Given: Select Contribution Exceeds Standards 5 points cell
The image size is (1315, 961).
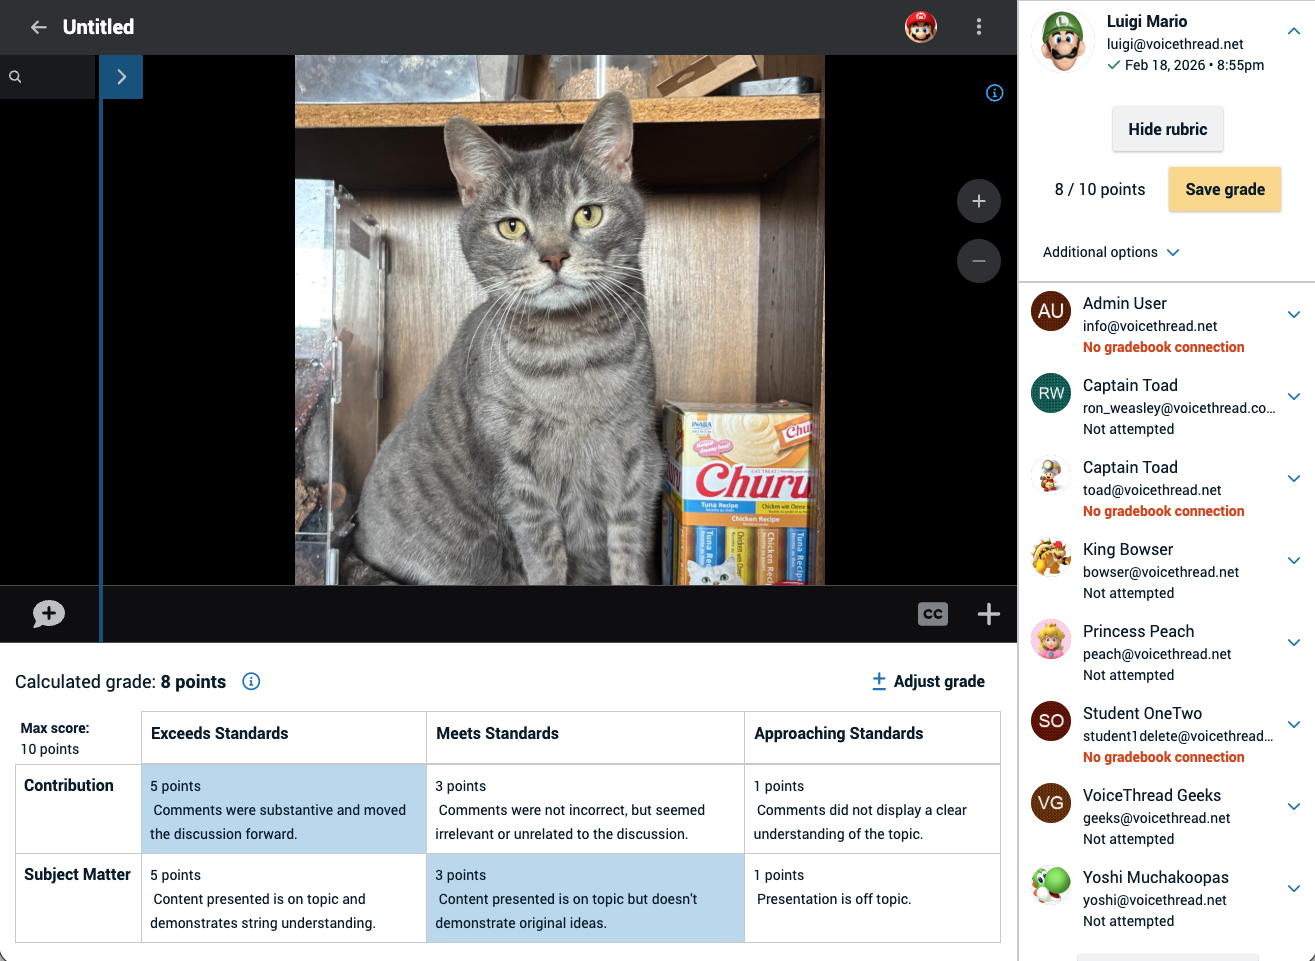Looking at the screenshot, I should pos(283,809).
